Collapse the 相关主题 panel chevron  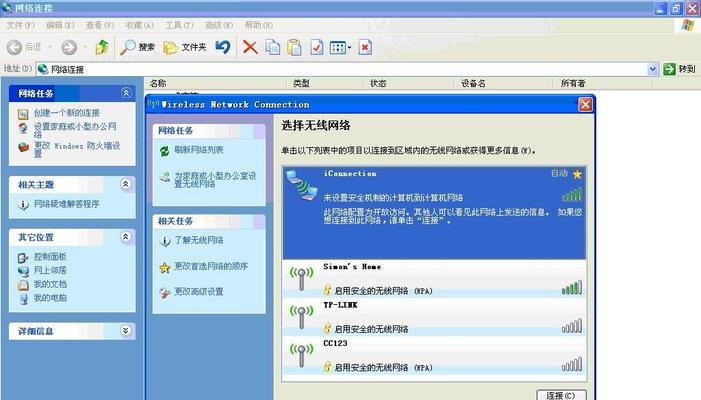126,184
